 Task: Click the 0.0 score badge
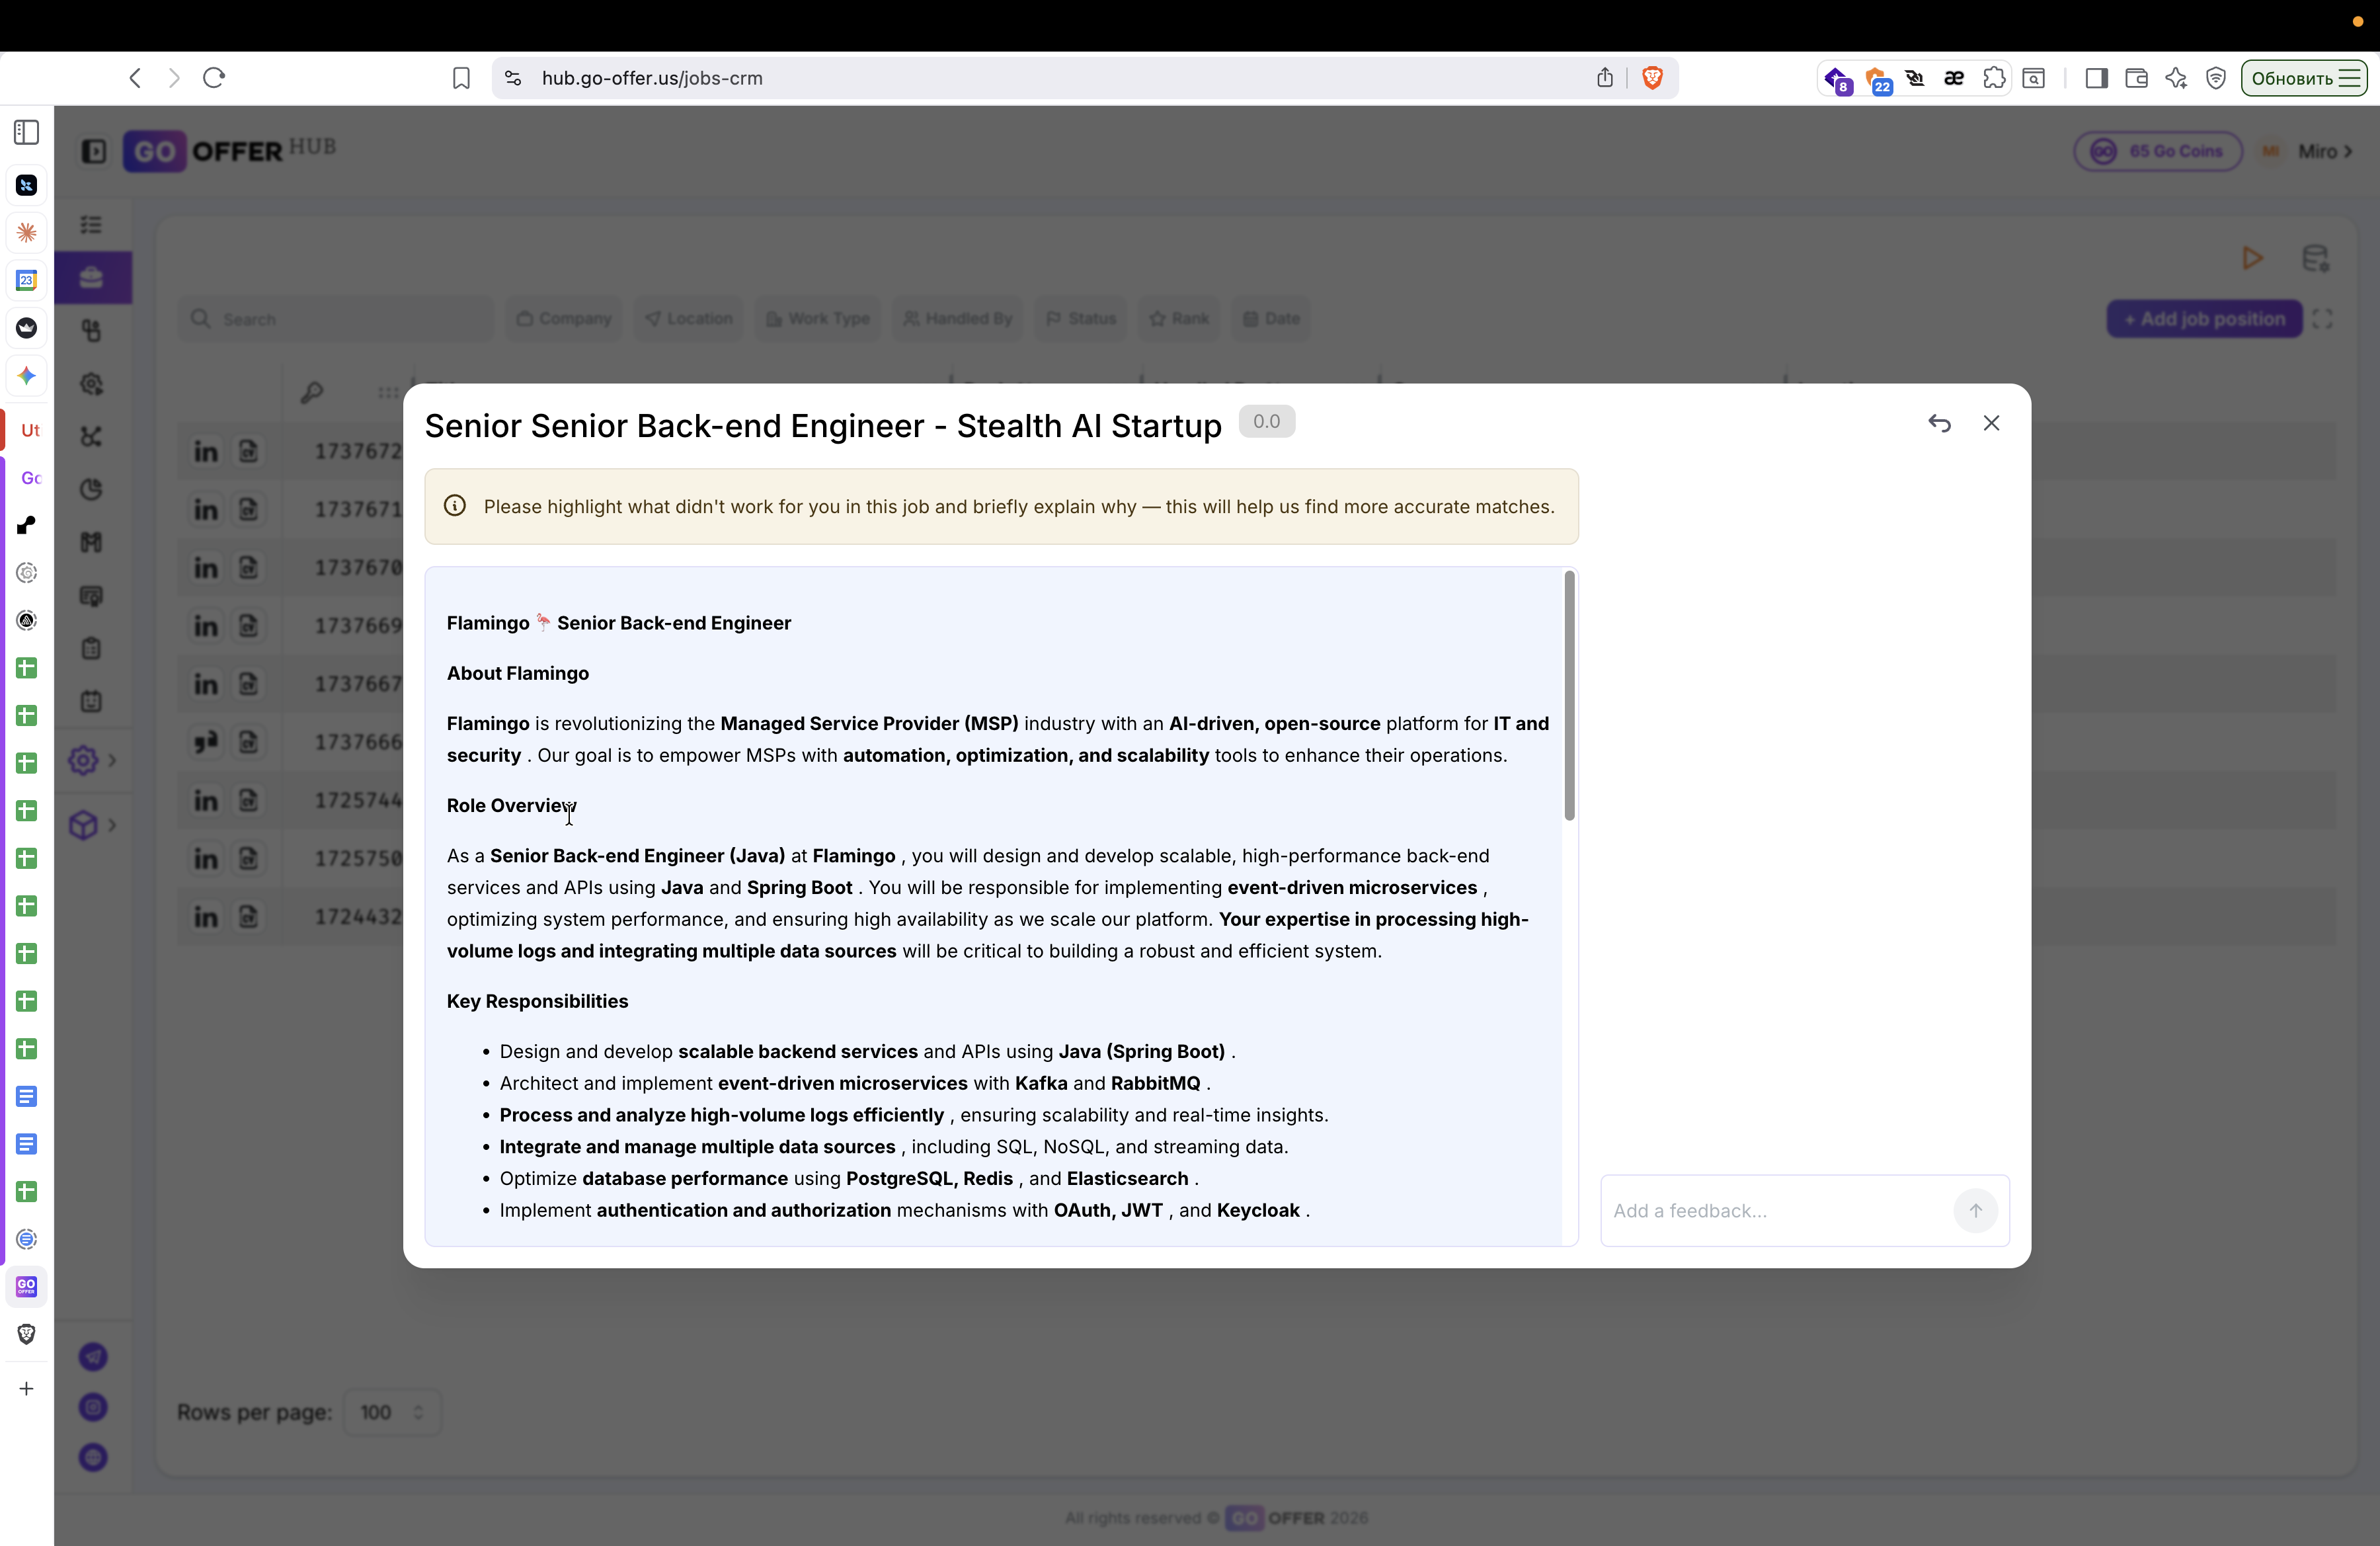tap(1266, 421)
